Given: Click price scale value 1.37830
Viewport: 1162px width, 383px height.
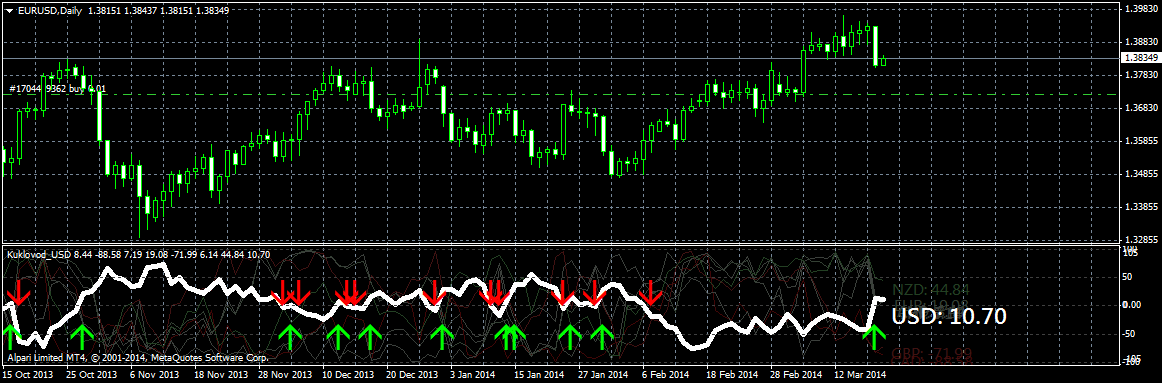Looking at the screenshot, I should [1142, 75].
